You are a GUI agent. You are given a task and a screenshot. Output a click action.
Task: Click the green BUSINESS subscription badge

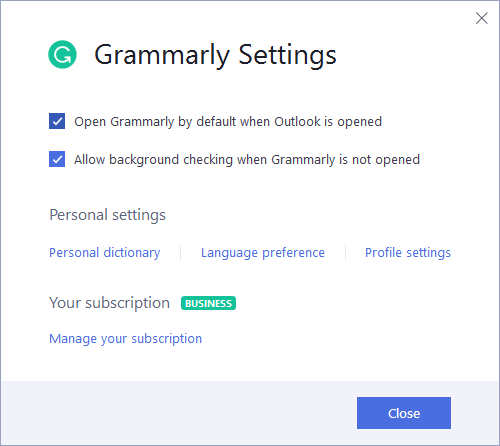tap(208, 303)
